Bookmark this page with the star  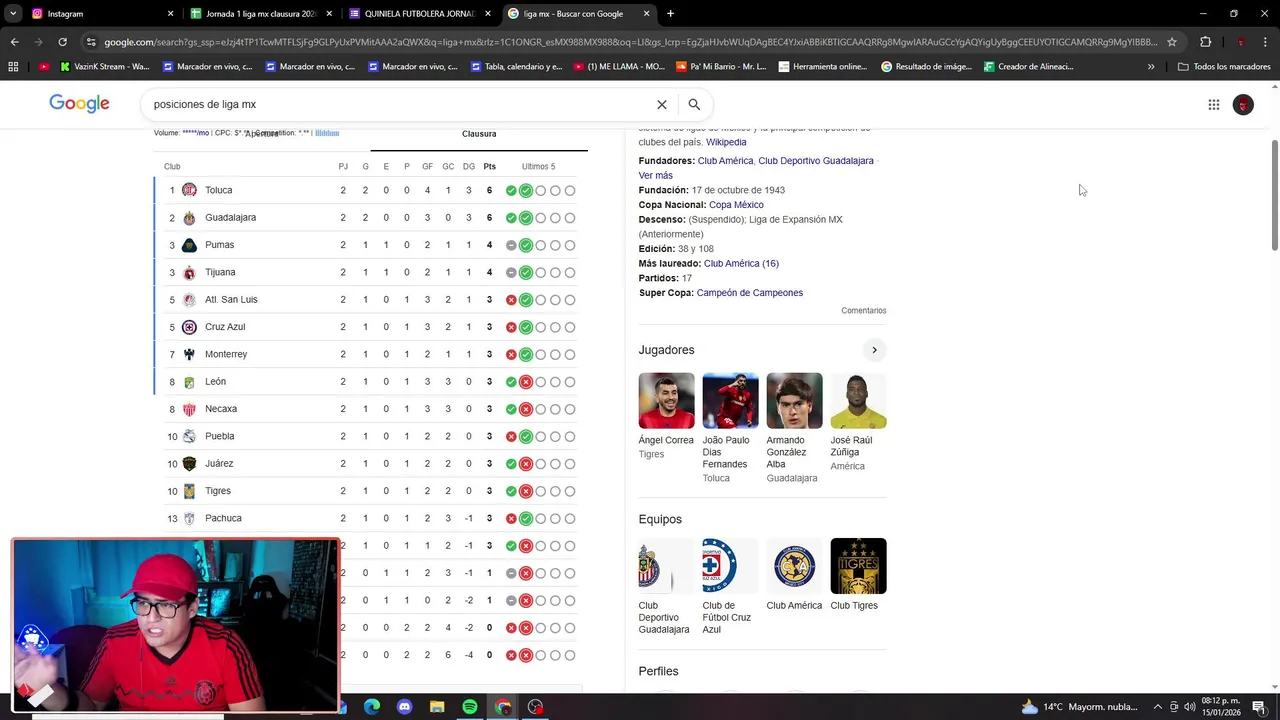tap(1172, 42)
